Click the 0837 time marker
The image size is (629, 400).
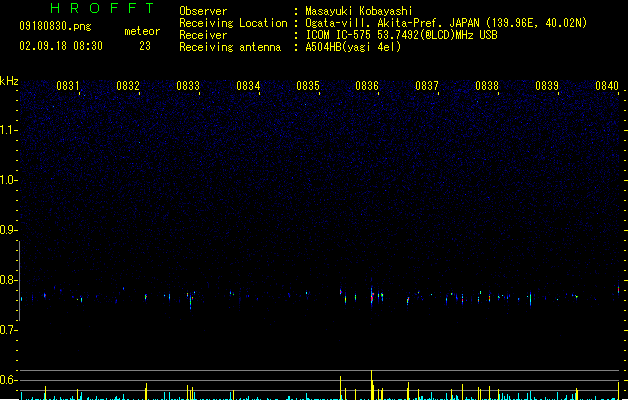click(427, 85)
